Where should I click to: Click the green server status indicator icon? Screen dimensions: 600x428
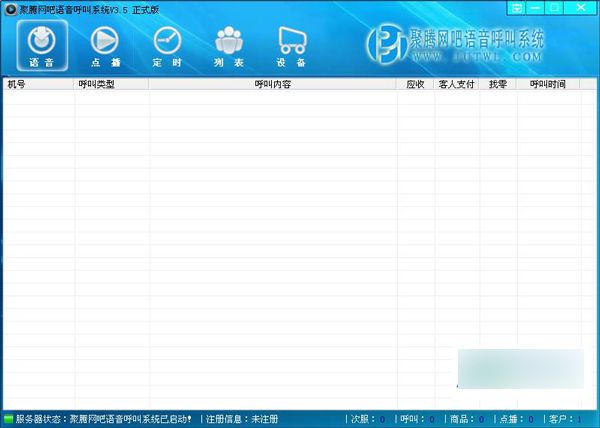coord(8,419)
